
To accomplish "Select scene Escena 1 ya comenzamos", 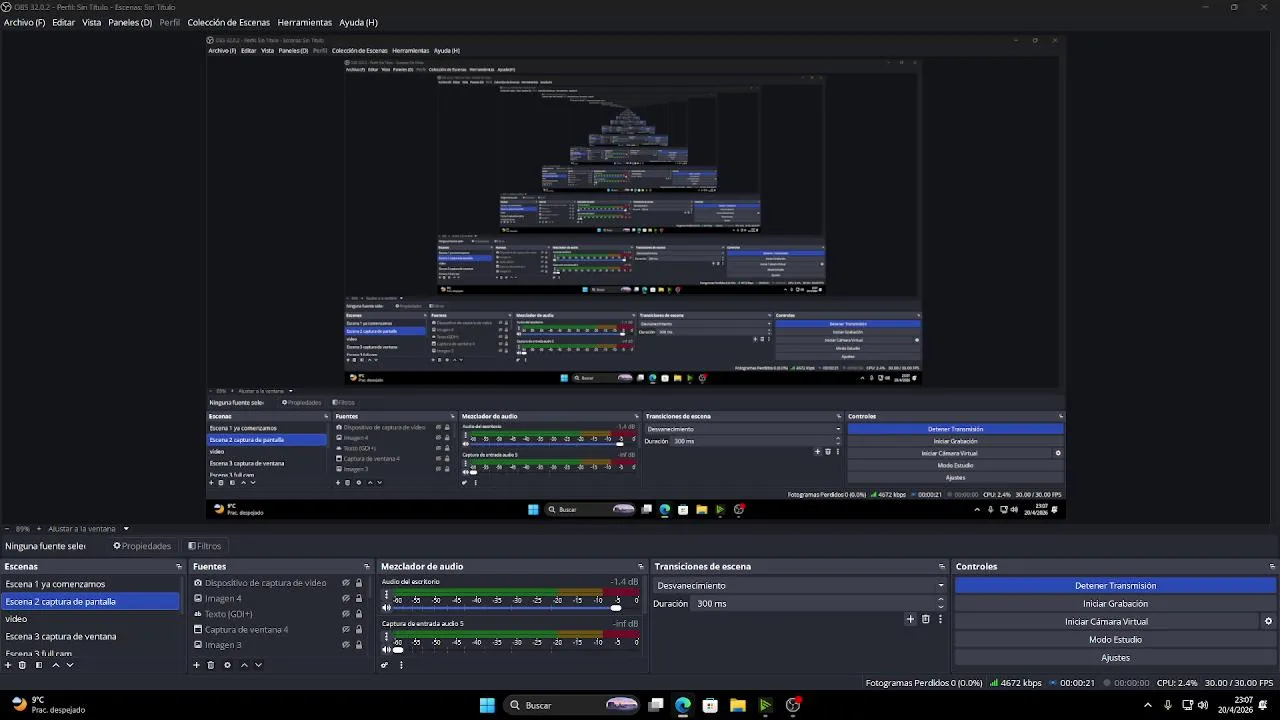I will pyautogui.click(x=90, y=584).
